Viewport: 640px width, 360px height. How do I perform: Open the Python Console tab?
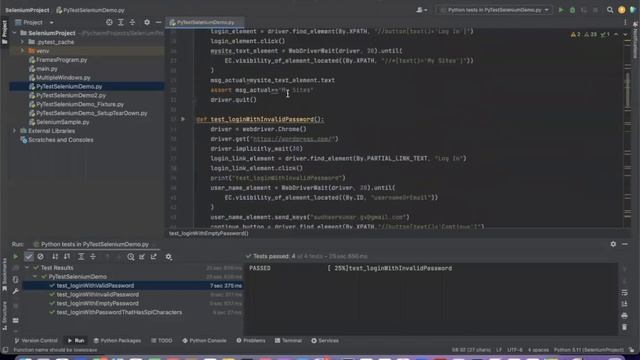click(204, 340)
